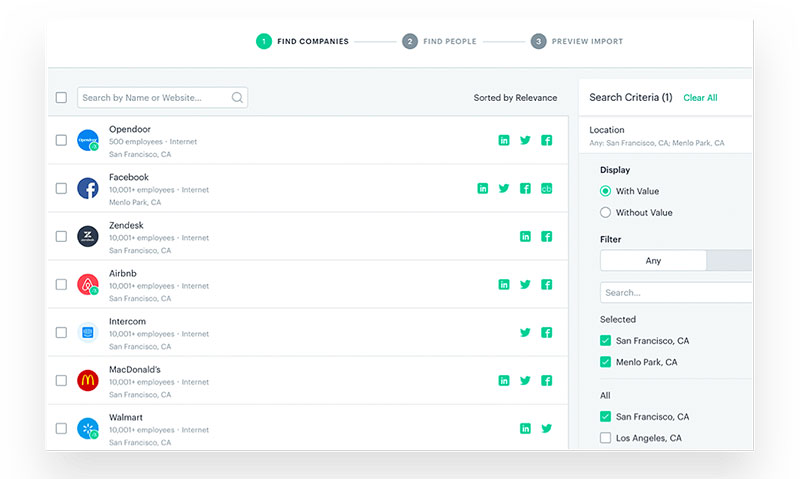Click MacDonald's Facebook page icon

[x=546, y=381]
